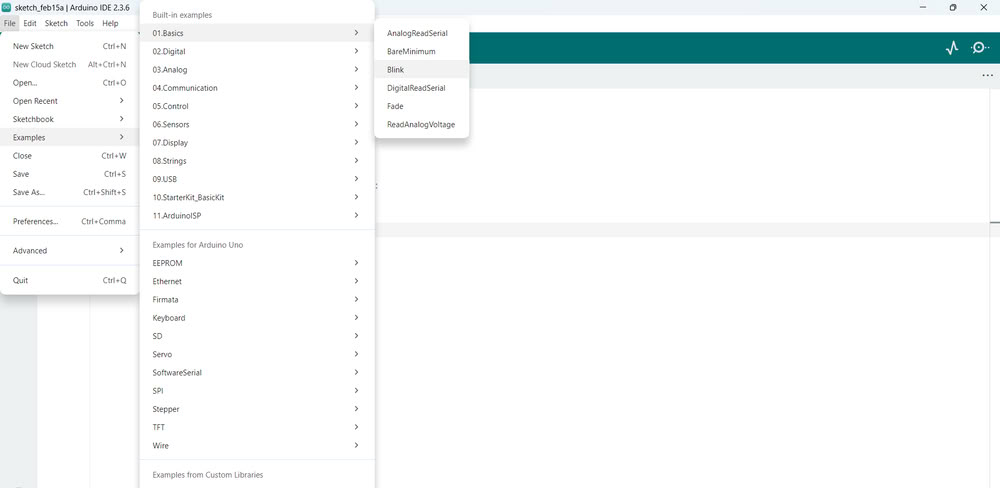This screenshot has width=1000, height=488.
Task: Select the Examples menu entry
Action: pyautogui.click(x=70, y=137)
